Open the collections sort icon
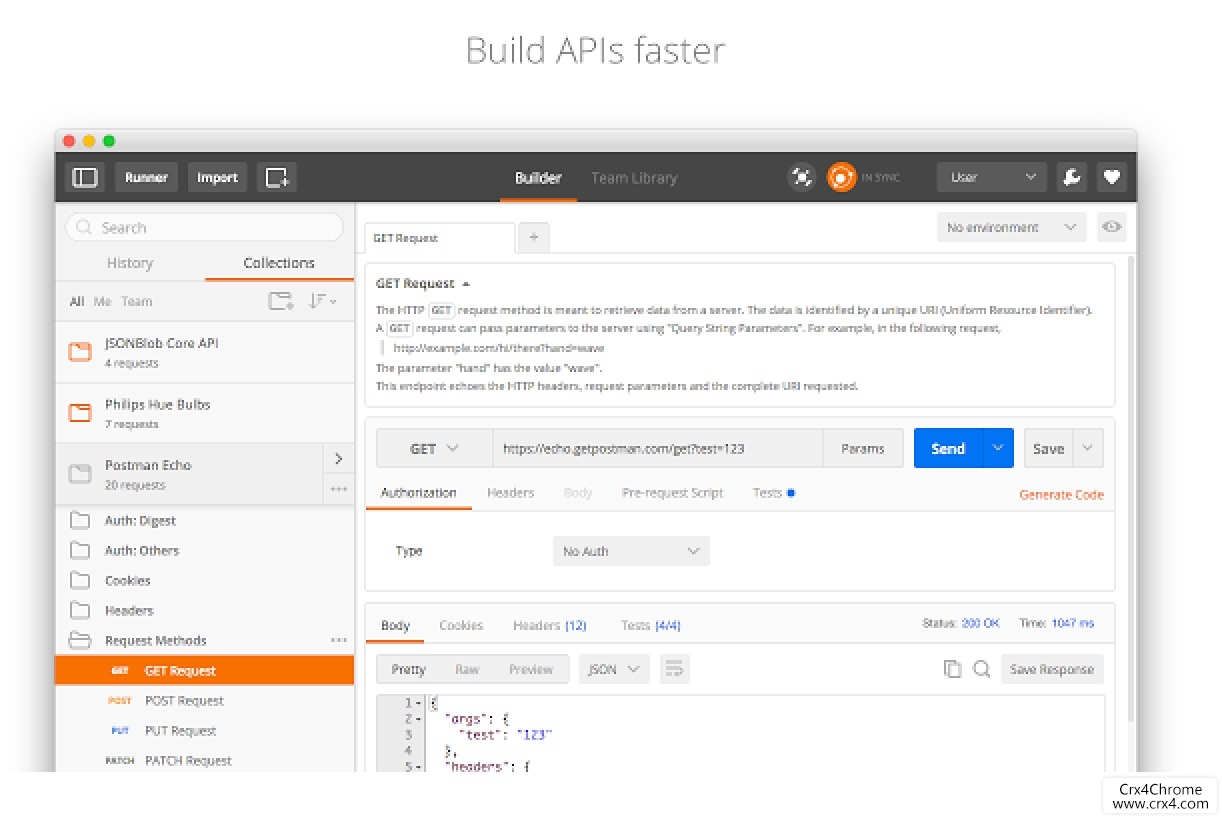This screenshot has height=818, width=1222. (x=322, y=301)
